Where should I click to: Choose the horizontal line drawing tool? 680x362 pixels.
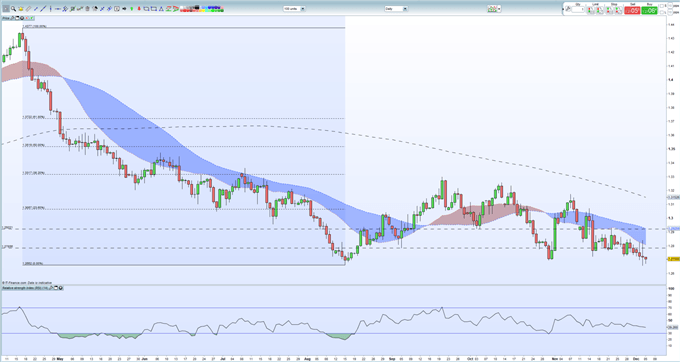point(57,9)
